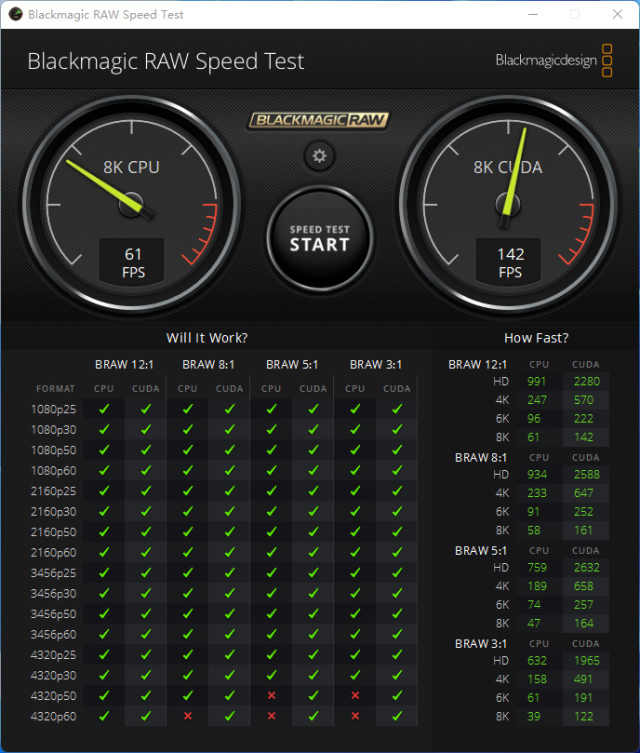Select the red X for 4320p50 BRAW 5:1 CPU
This screenshot has width=640, height=753.
tap(272, 695)
